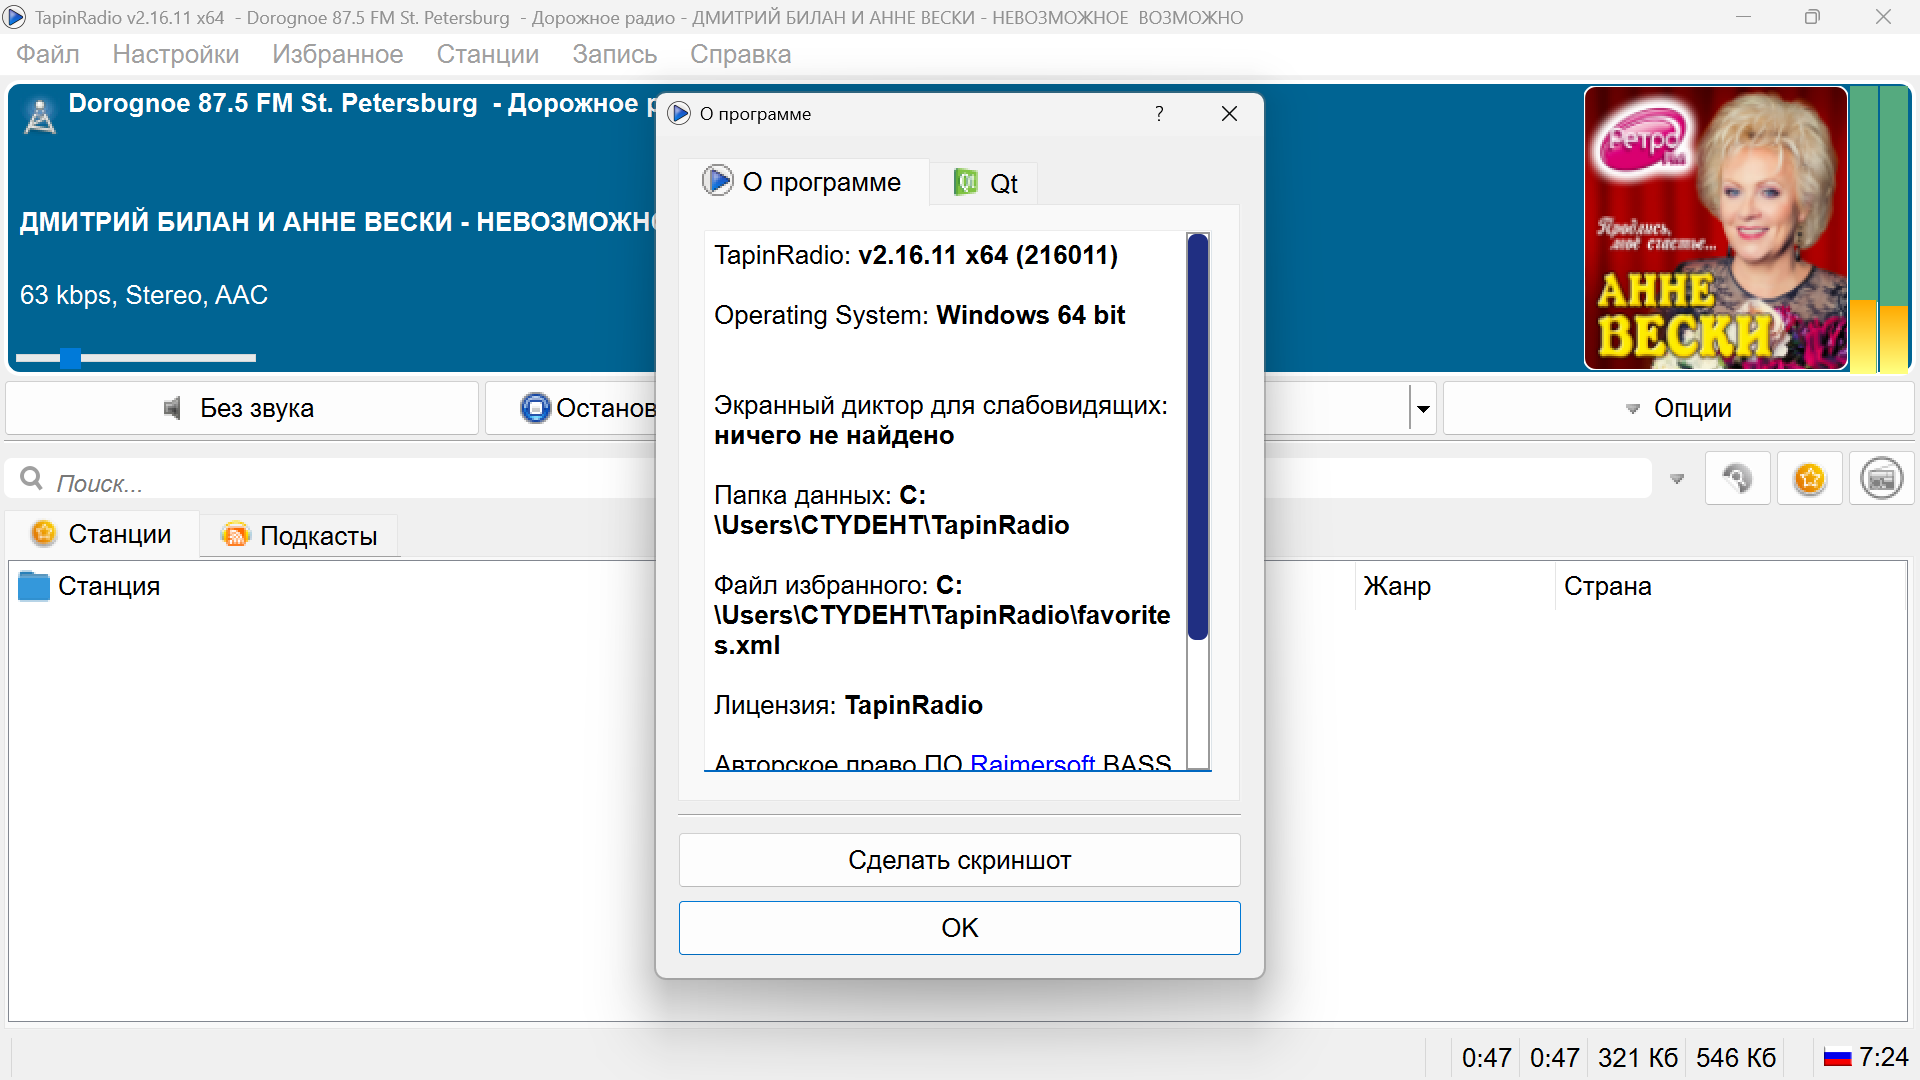This screenshot has height=1080, width=1920.
Task: Click the antenna icon beside station name
Action: coord(40,117)
